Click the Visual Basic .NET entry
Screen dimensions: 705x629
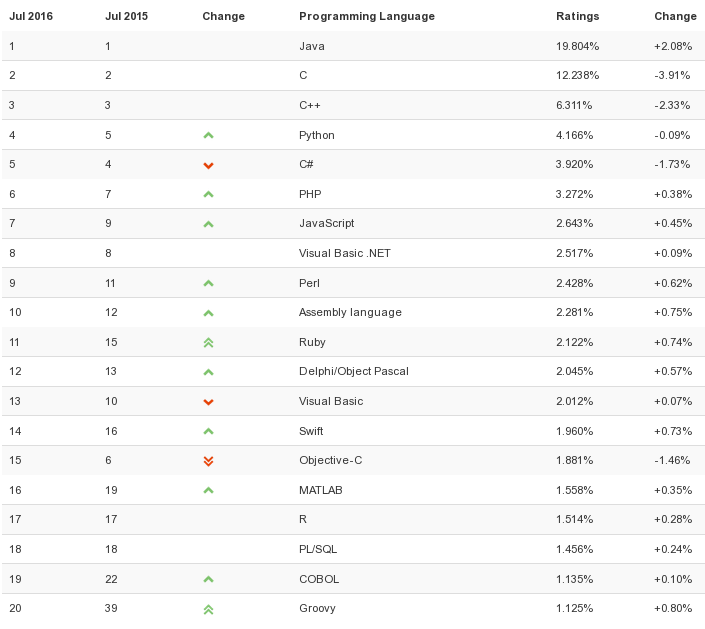point(344,253)
